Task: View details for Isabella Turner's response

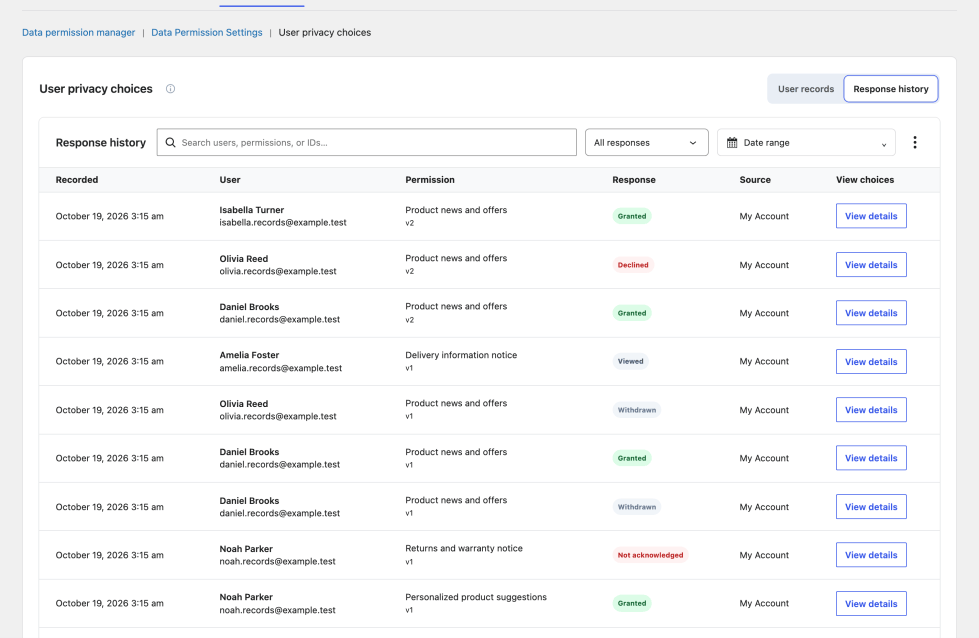Action: [x=871, y=216]
